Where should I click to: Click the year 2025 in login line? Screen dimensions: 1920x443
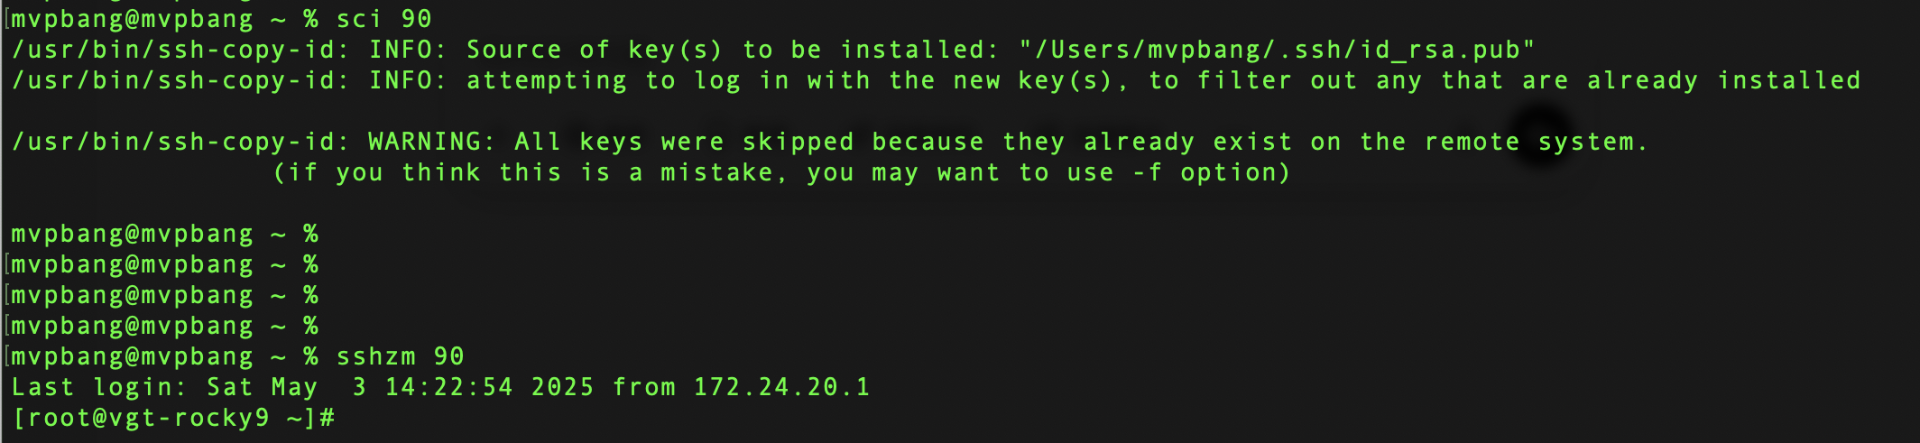[562, 387]
